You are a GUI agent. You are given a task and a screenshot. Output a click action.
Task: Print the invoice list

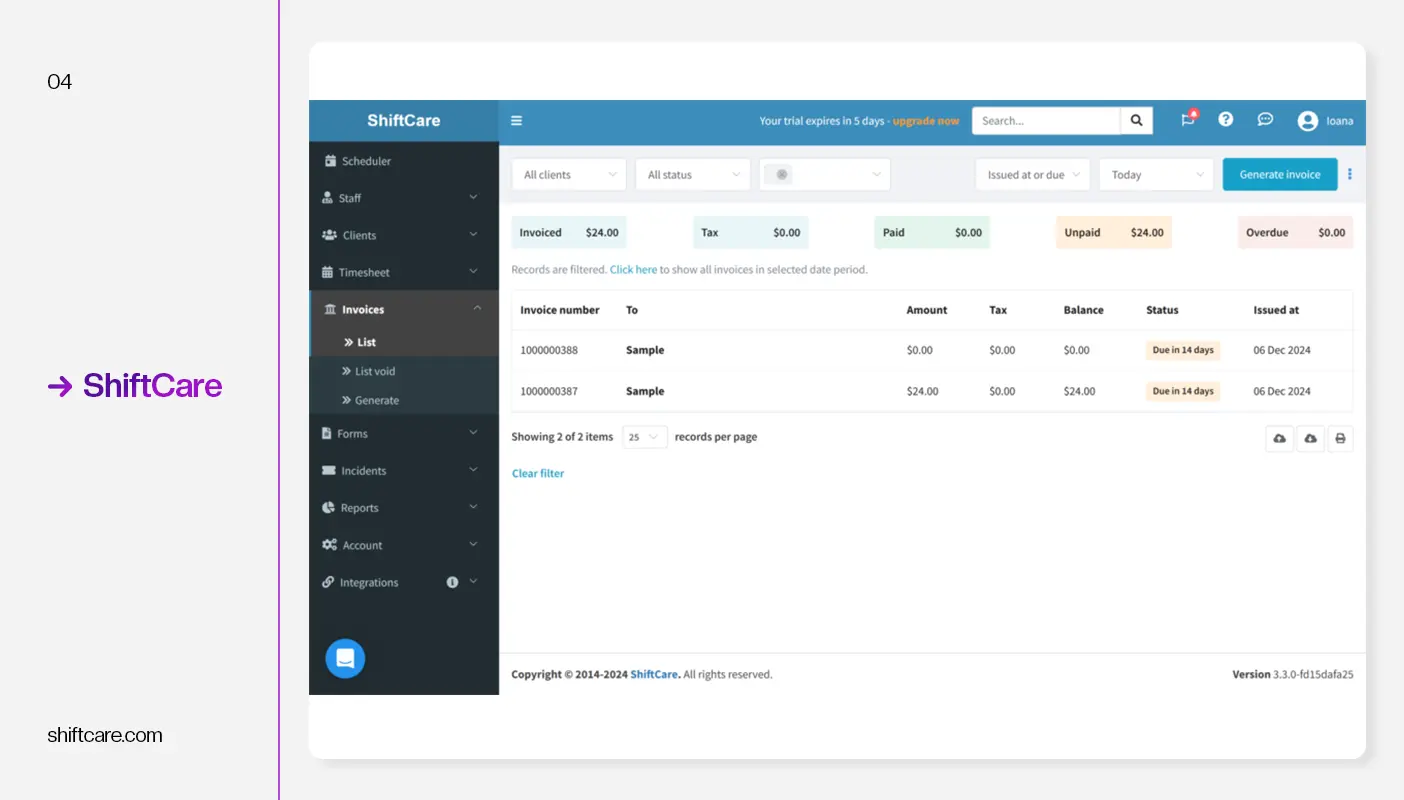pyautogui.click(x=1340, y=438)
